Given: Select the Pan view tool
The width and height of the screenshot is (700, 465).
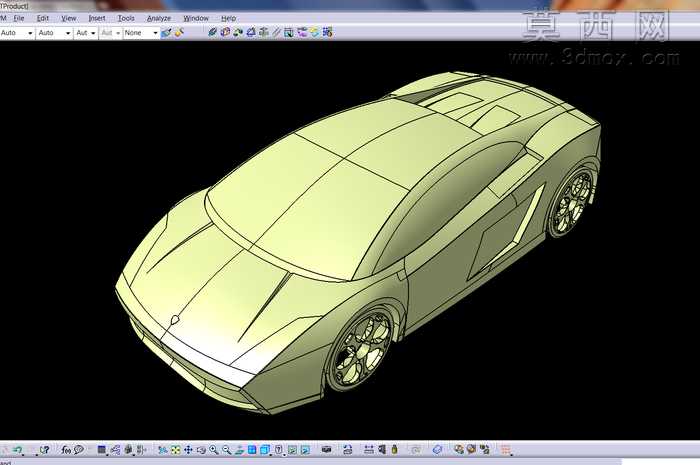Looking at the screenshot, I should 188,450.
